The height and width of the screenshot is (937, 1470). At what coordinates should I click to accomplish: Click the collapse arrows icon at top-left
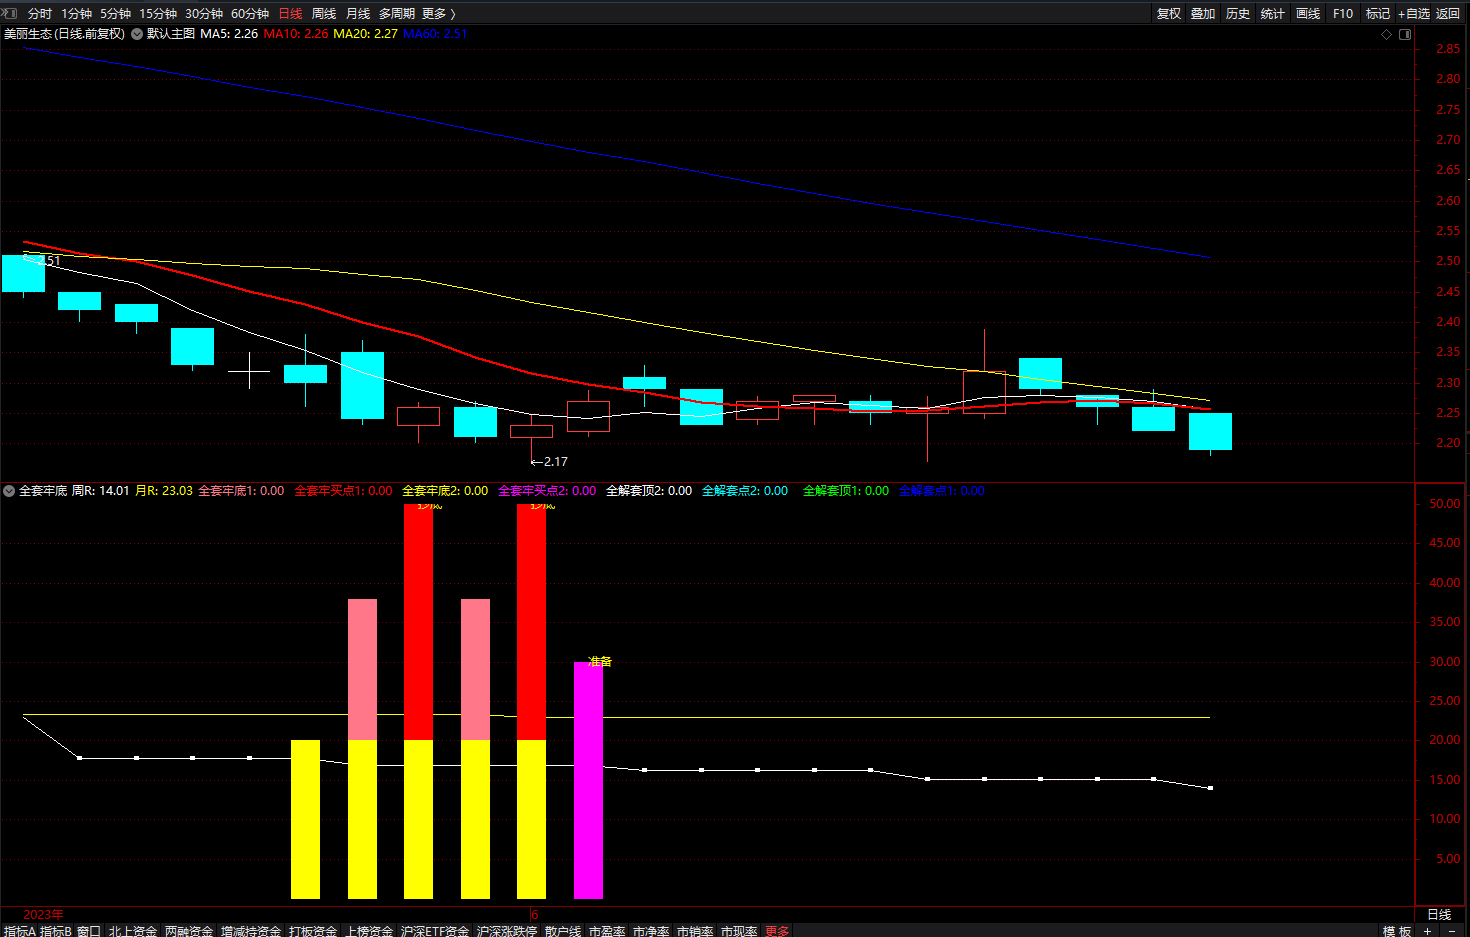(x=9, y=13)
